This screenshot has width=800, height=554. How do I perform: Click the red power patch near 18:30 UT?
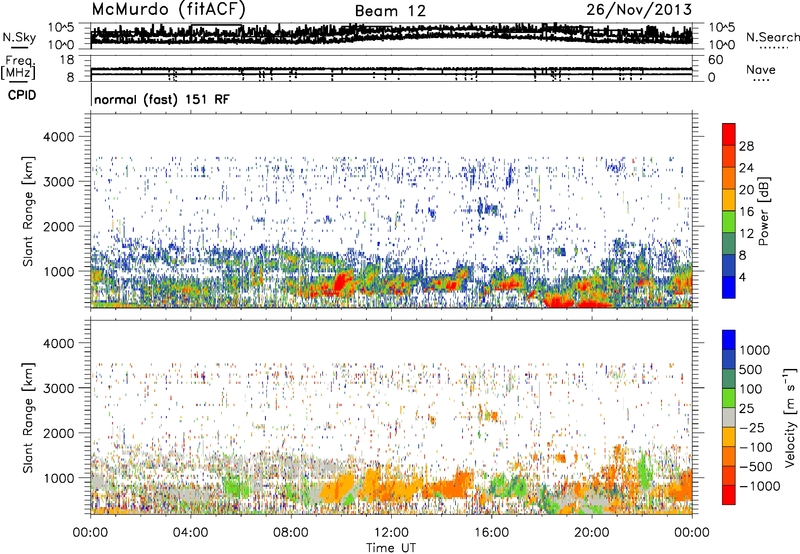(x=557, y=300)
